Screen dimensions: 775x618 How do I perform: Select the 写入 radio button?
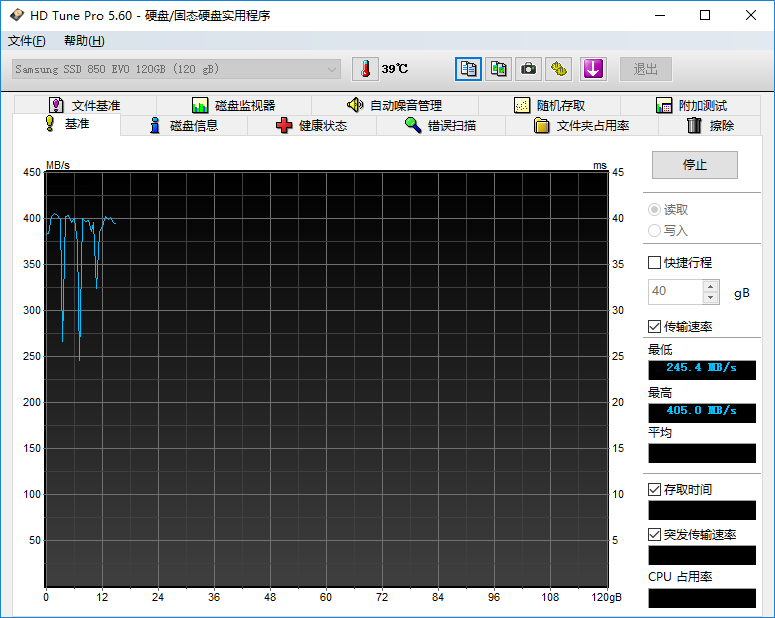655,230
